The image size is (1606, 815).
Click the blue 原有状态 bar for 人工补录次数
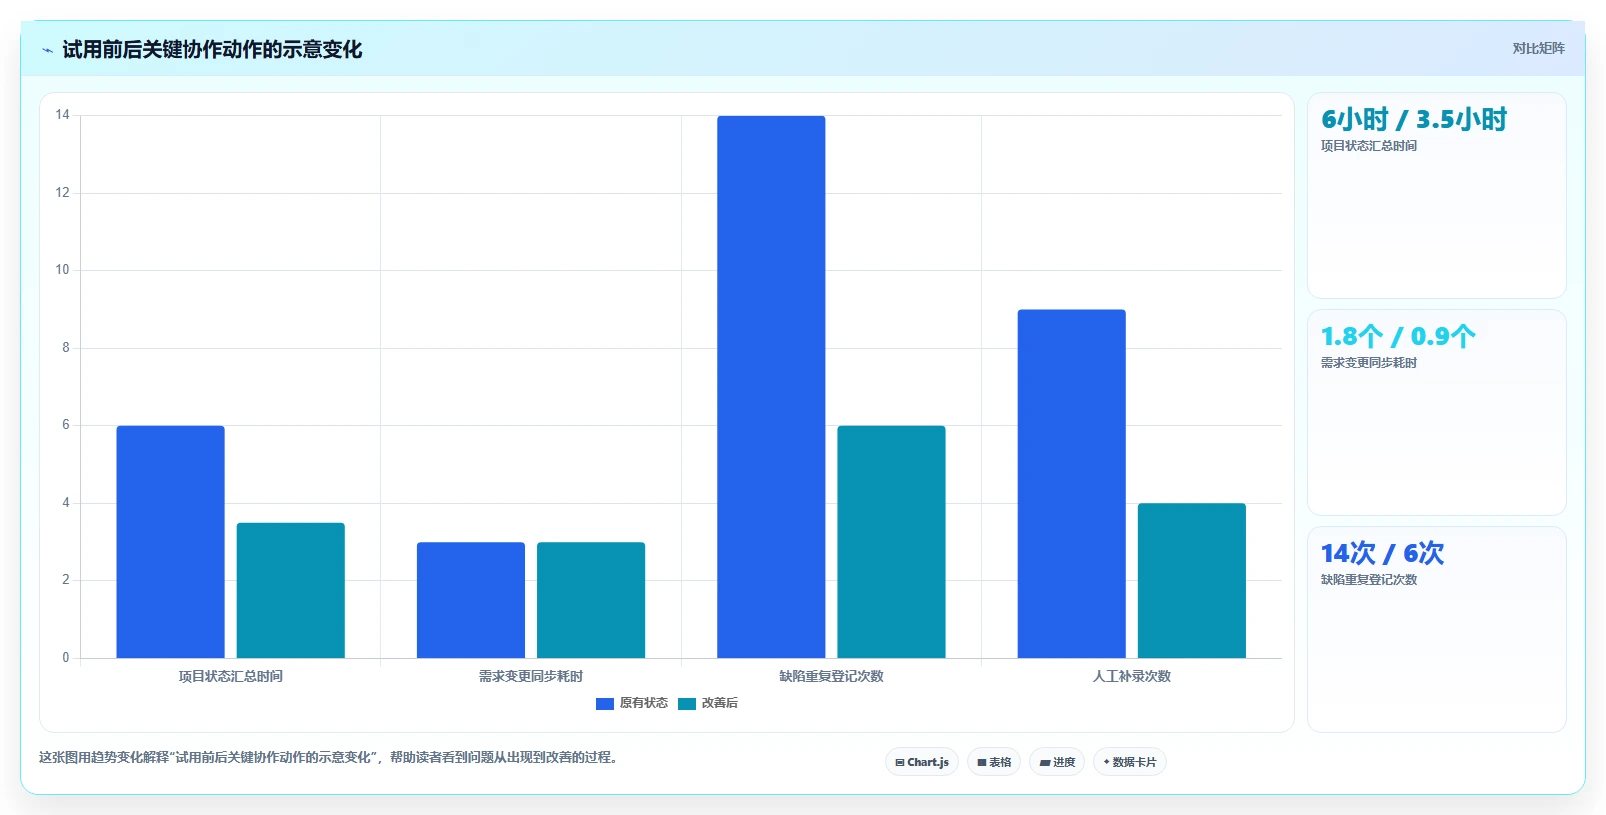1072,484
